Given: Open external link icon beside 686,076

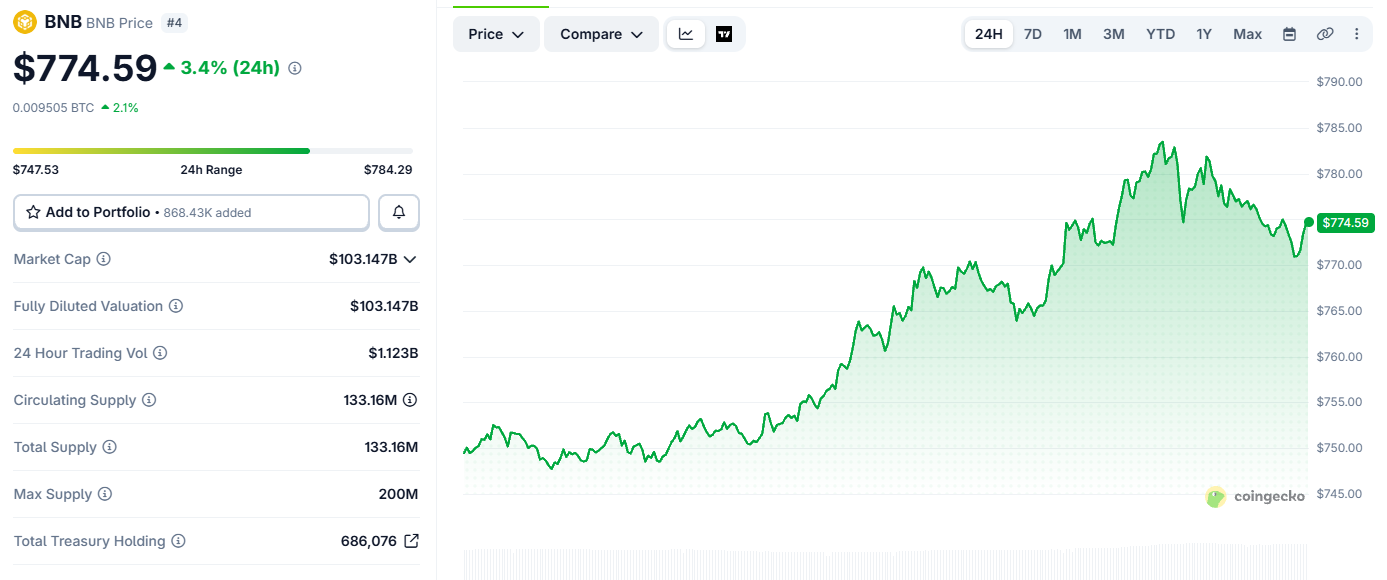Looking at the screenshot, I should 411,541.
